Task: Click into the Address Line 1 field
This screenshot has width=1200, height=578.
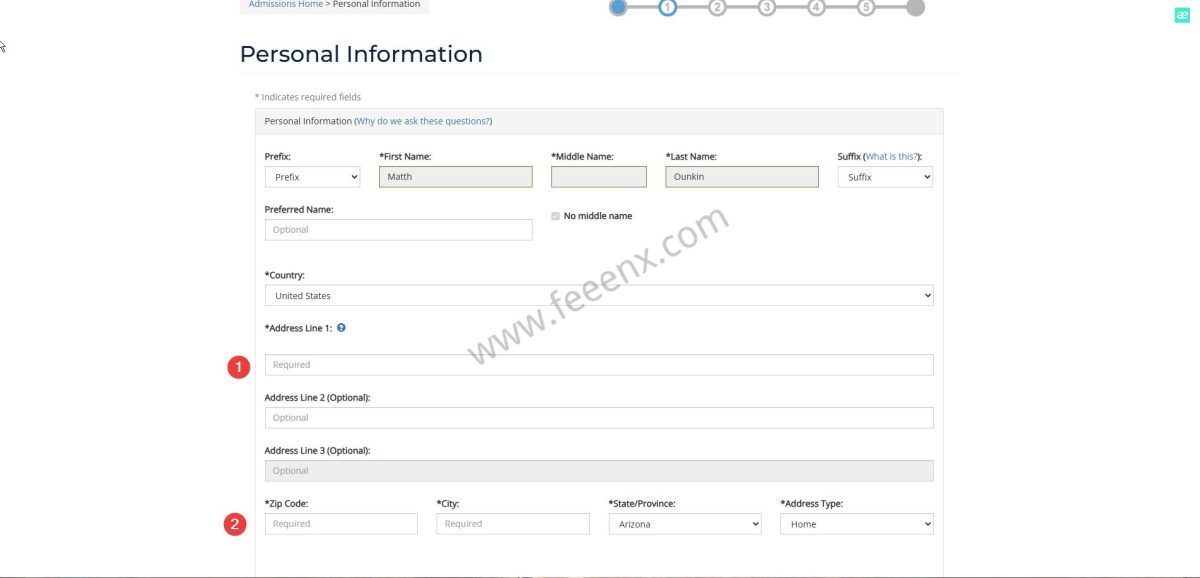Action: point(598,365)
